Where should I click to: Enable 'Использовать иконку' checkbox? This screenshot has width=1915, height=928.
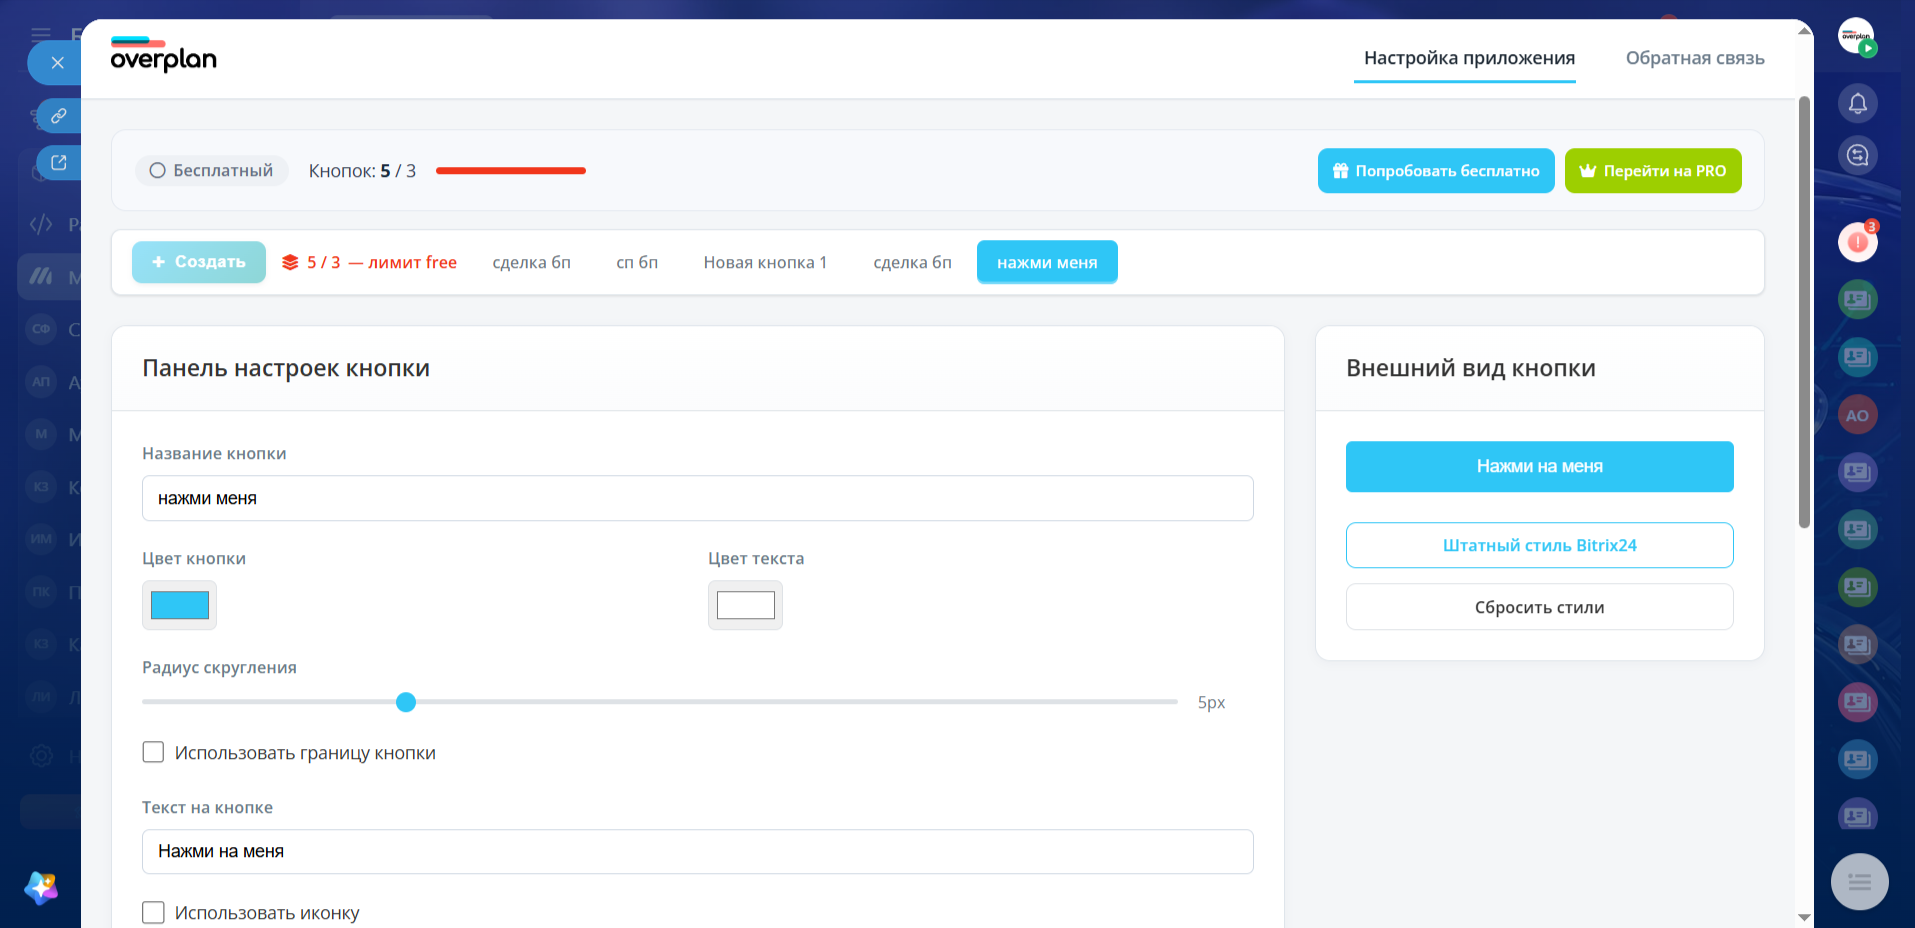coord(153,912)
